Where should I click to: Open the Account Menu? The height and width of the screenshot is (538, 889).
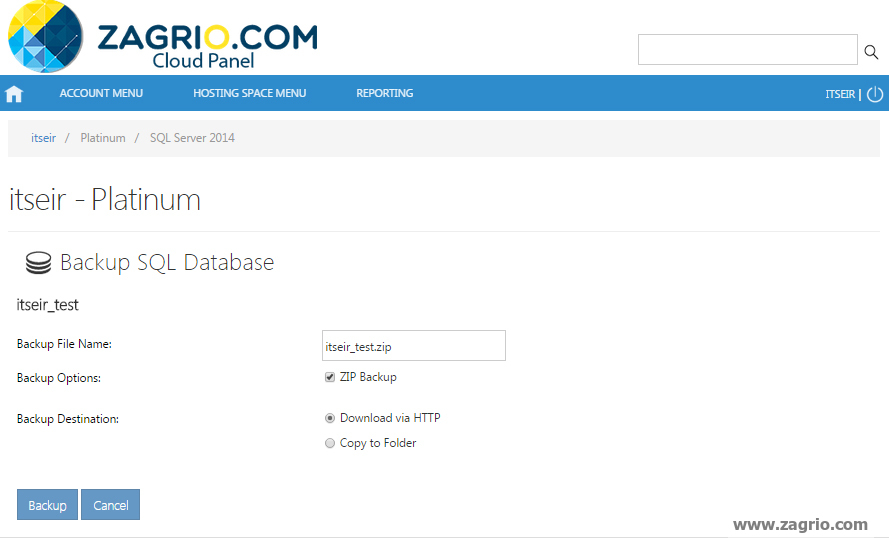point(101,93)
